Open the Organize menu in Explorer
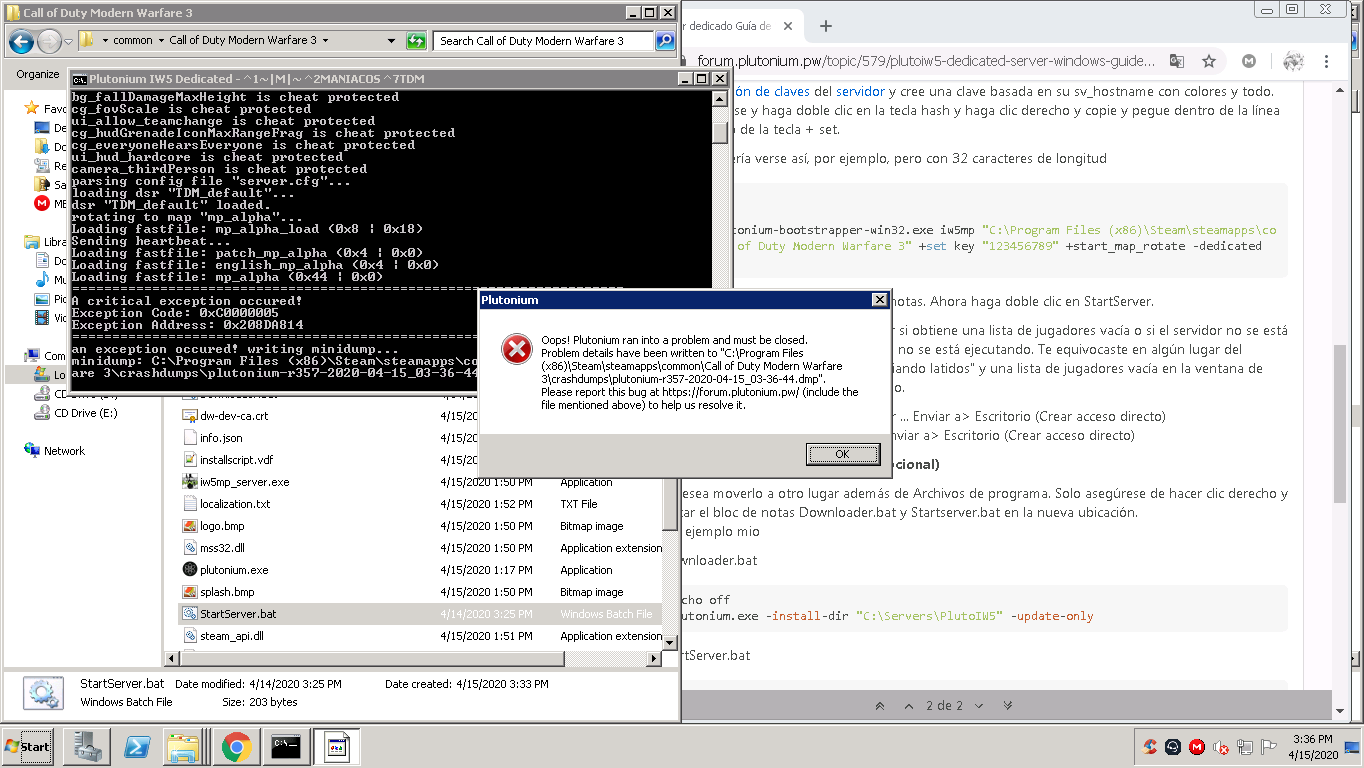 tap(38, 74)
